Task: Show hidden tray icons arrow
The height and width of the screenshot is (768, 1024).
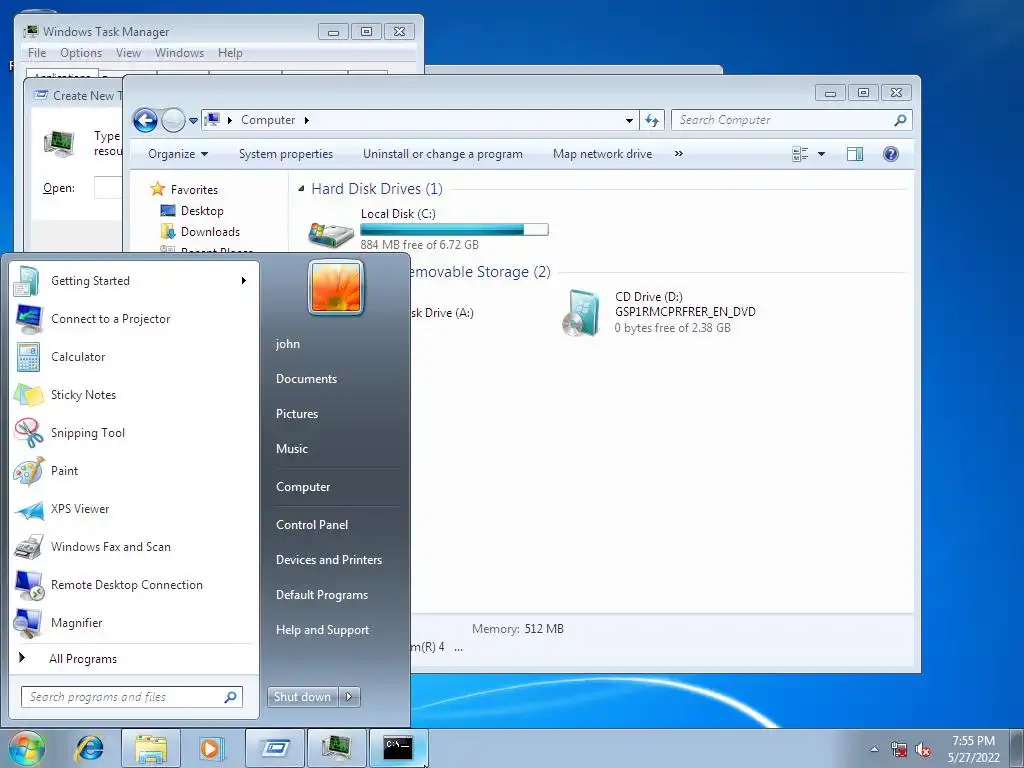Action: point(874,749)
